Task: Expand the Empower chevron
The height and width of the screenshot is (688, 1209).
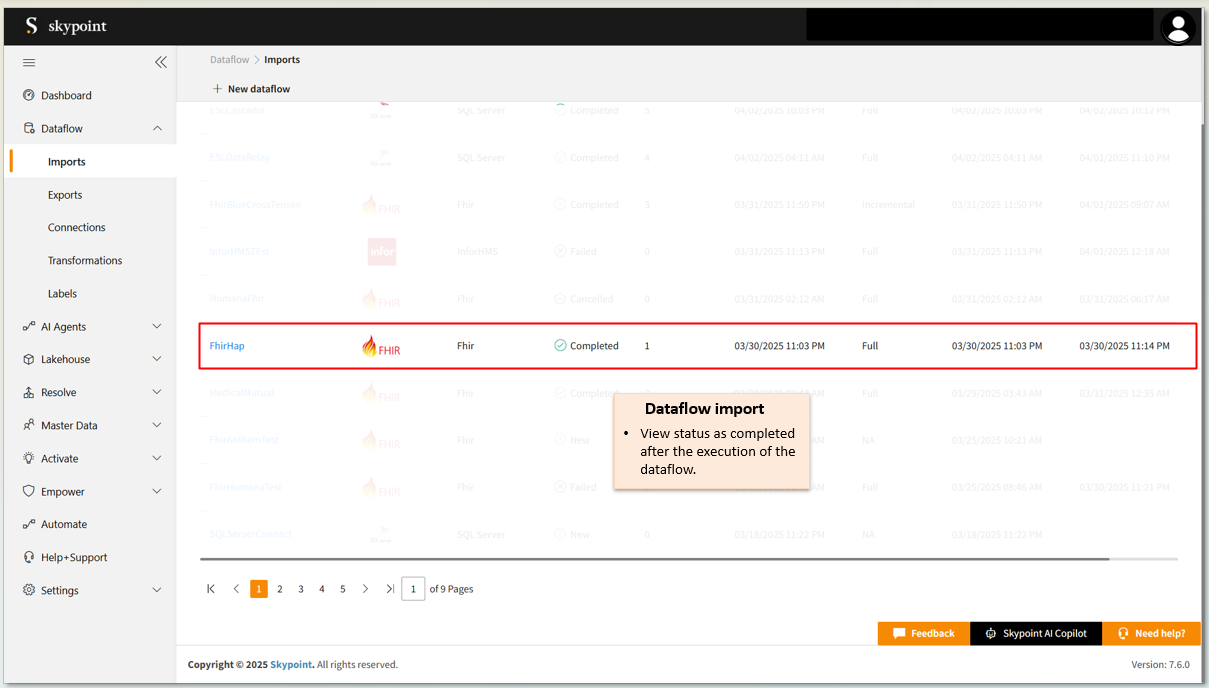Action: [x=157, y=492]
